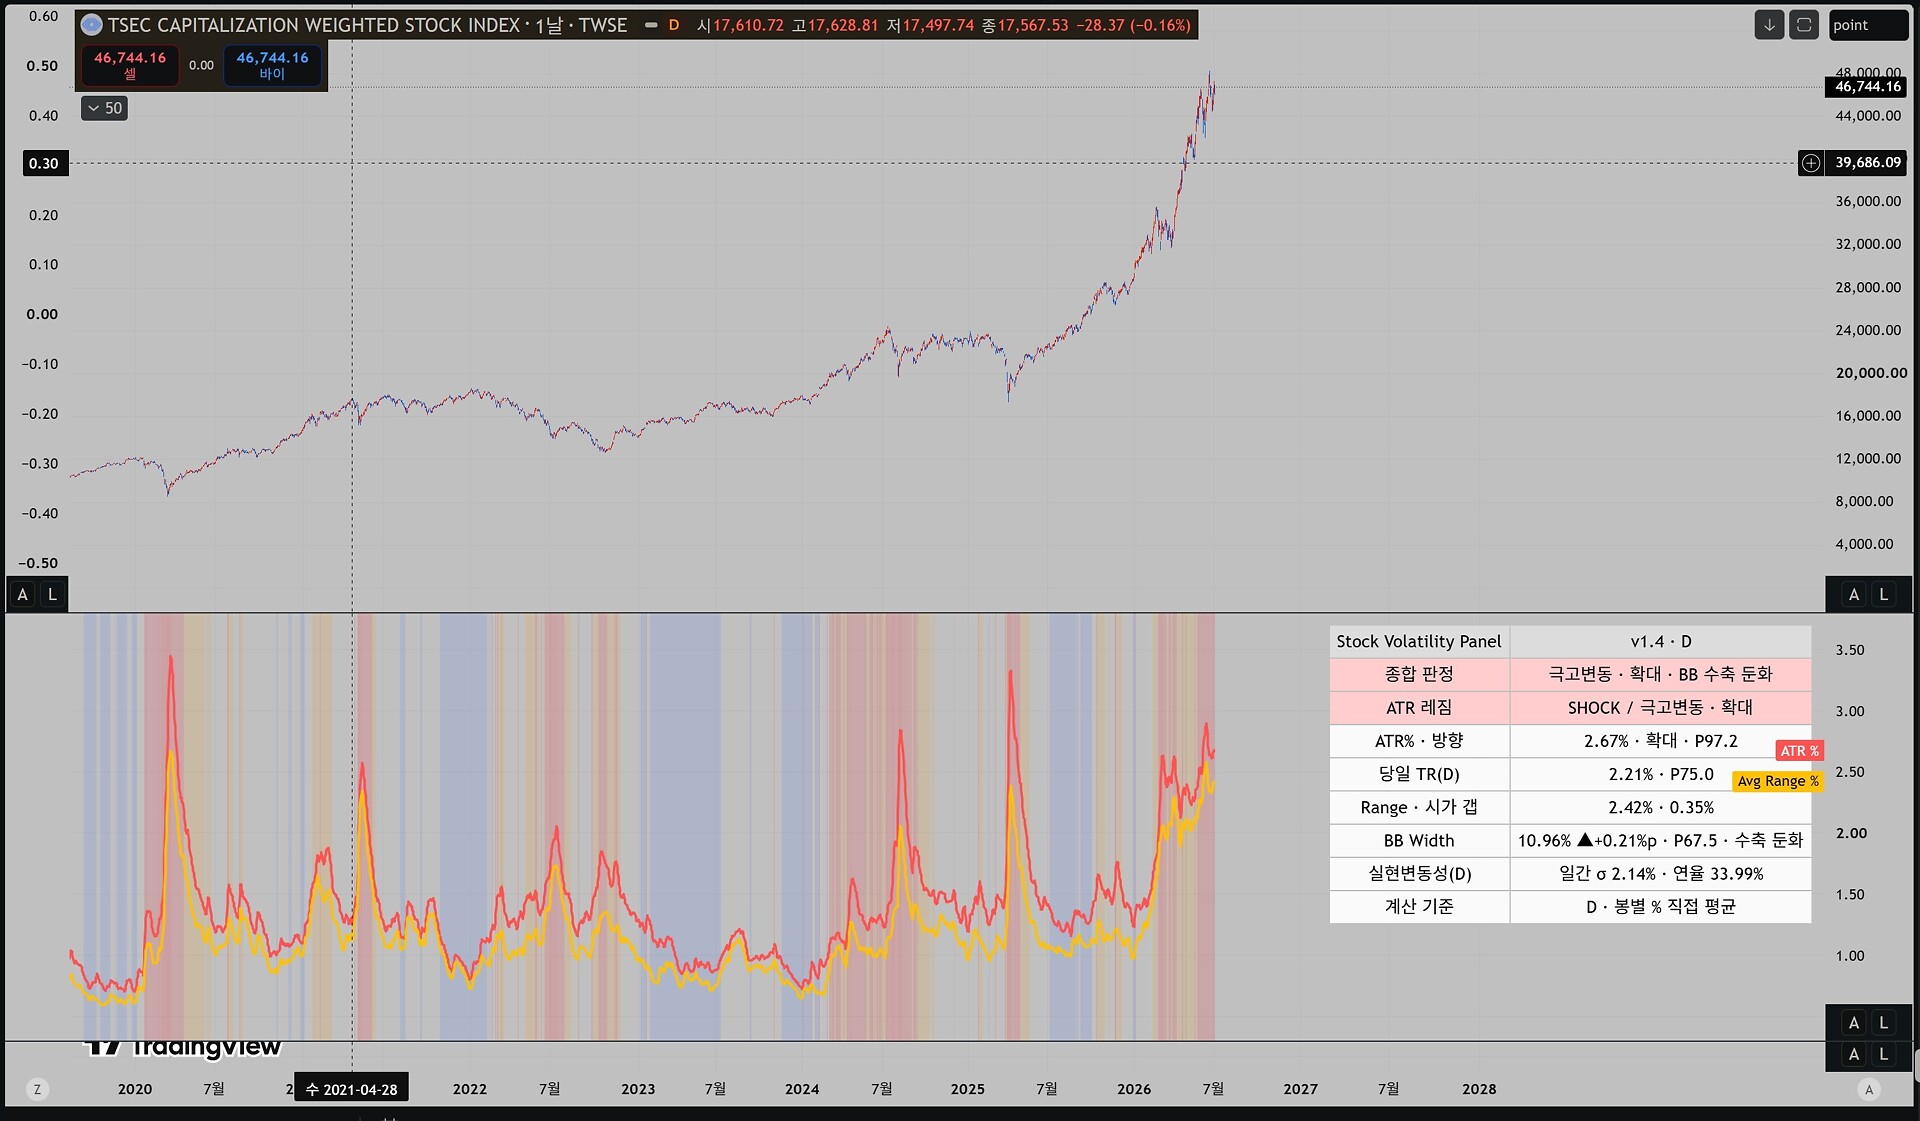Click the 10.96% BB Width value cell
1920x1121 pixels.
(1660, 841)
